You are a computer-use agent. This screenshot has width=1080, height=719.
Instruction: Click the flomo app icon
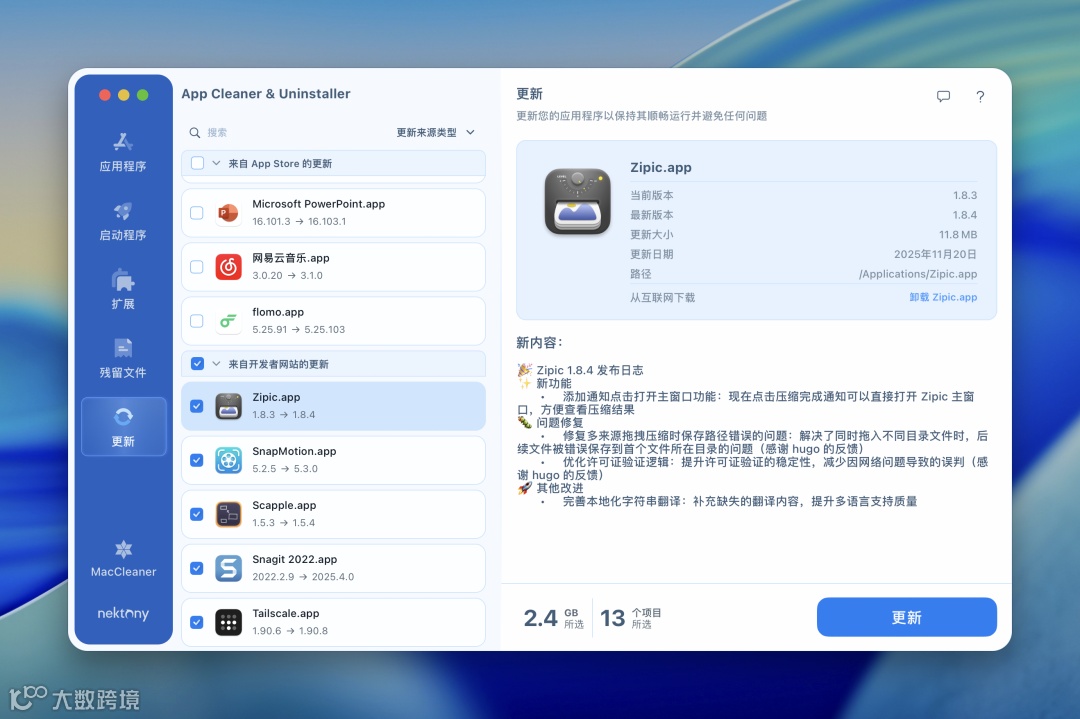[x=228, y=321]
